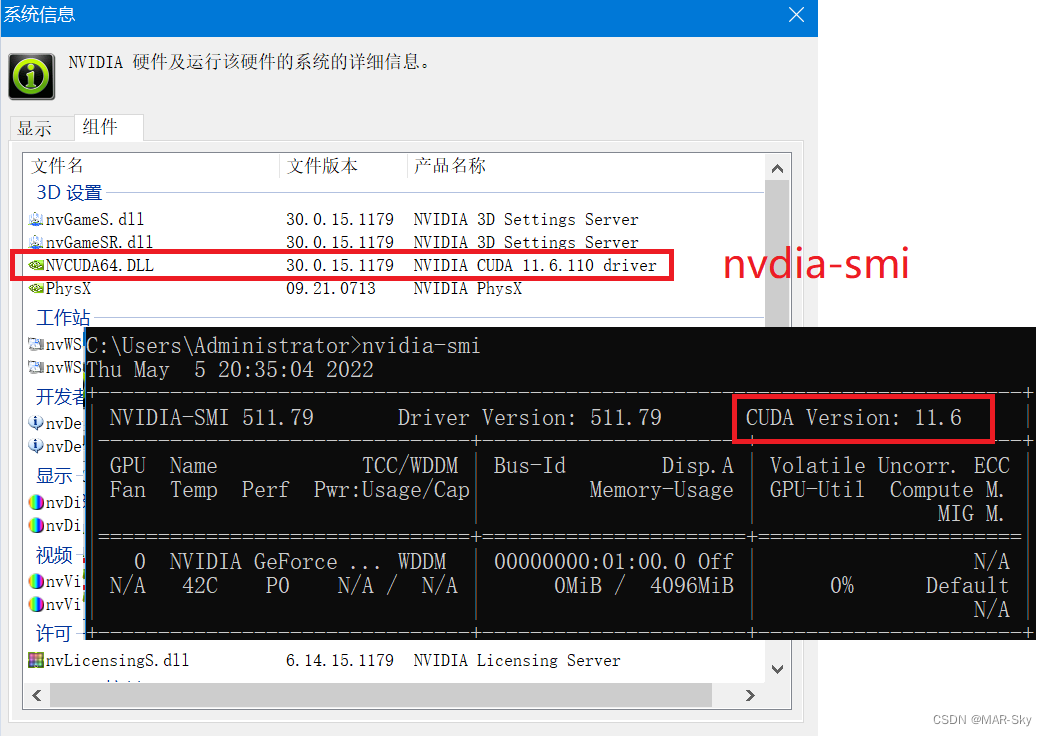This screenshot has width=1047, height=736.
Task: Click the vertical scrollbar down arrow
Action: pyautogui.click(x=777, y=668)
